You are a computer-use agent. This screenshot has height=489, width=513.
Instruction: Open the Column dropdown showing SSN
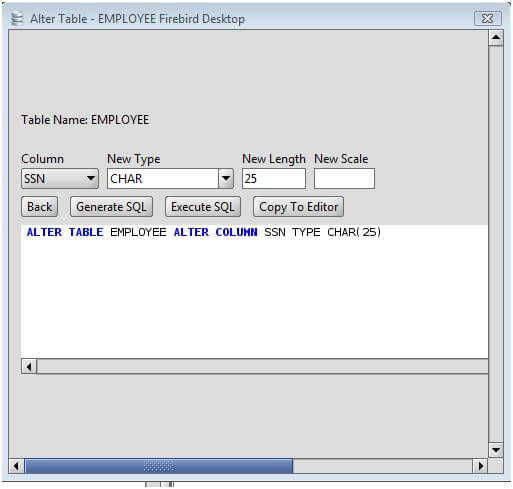coord(60,179)
